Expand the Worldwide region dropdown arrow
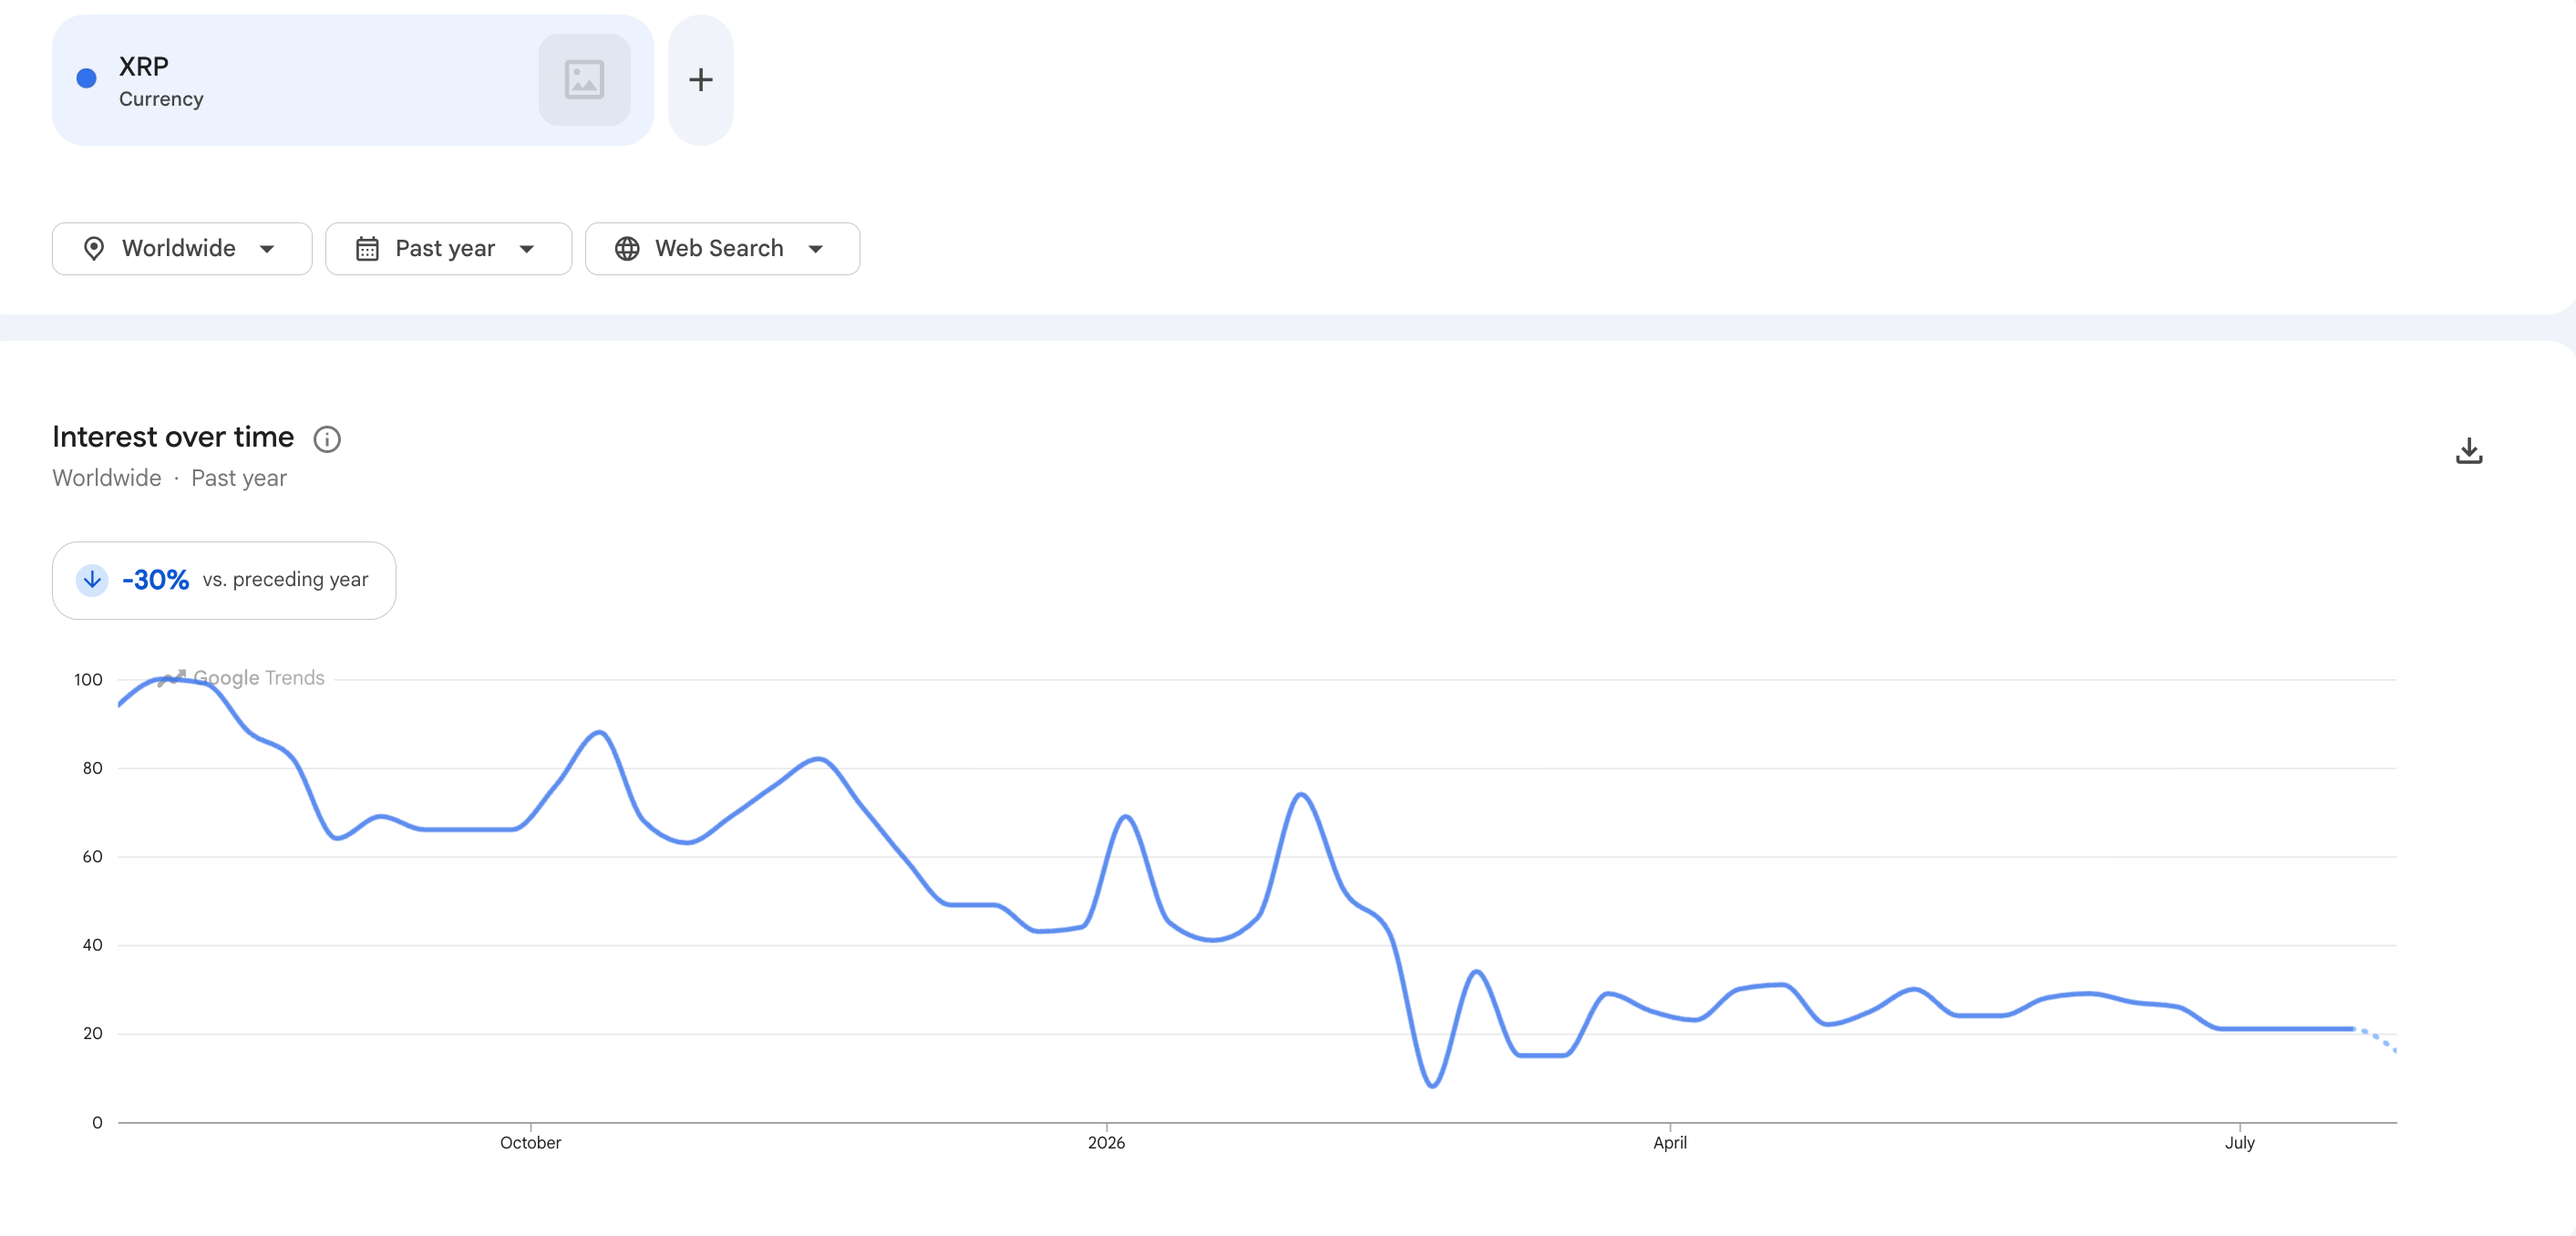2576x1236 pixels. point(267,249)
